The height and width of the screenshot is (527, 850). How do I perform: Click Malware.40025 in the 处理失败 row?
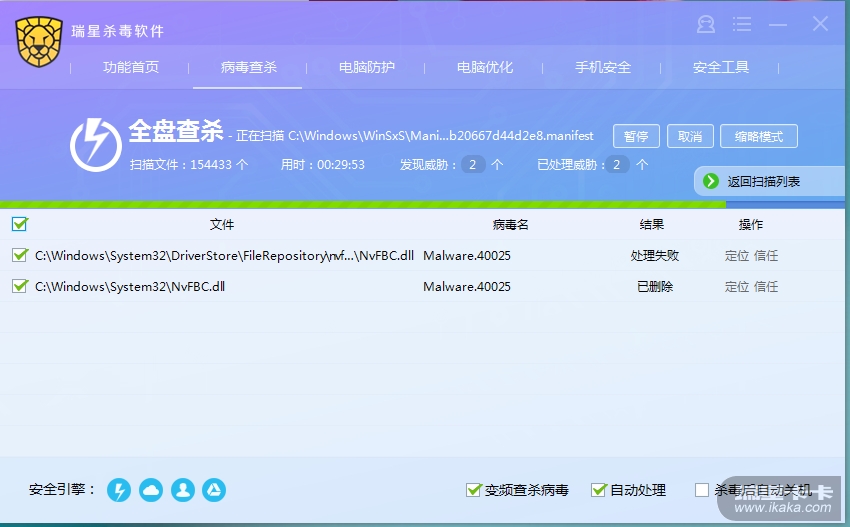(x=467, y=255)
